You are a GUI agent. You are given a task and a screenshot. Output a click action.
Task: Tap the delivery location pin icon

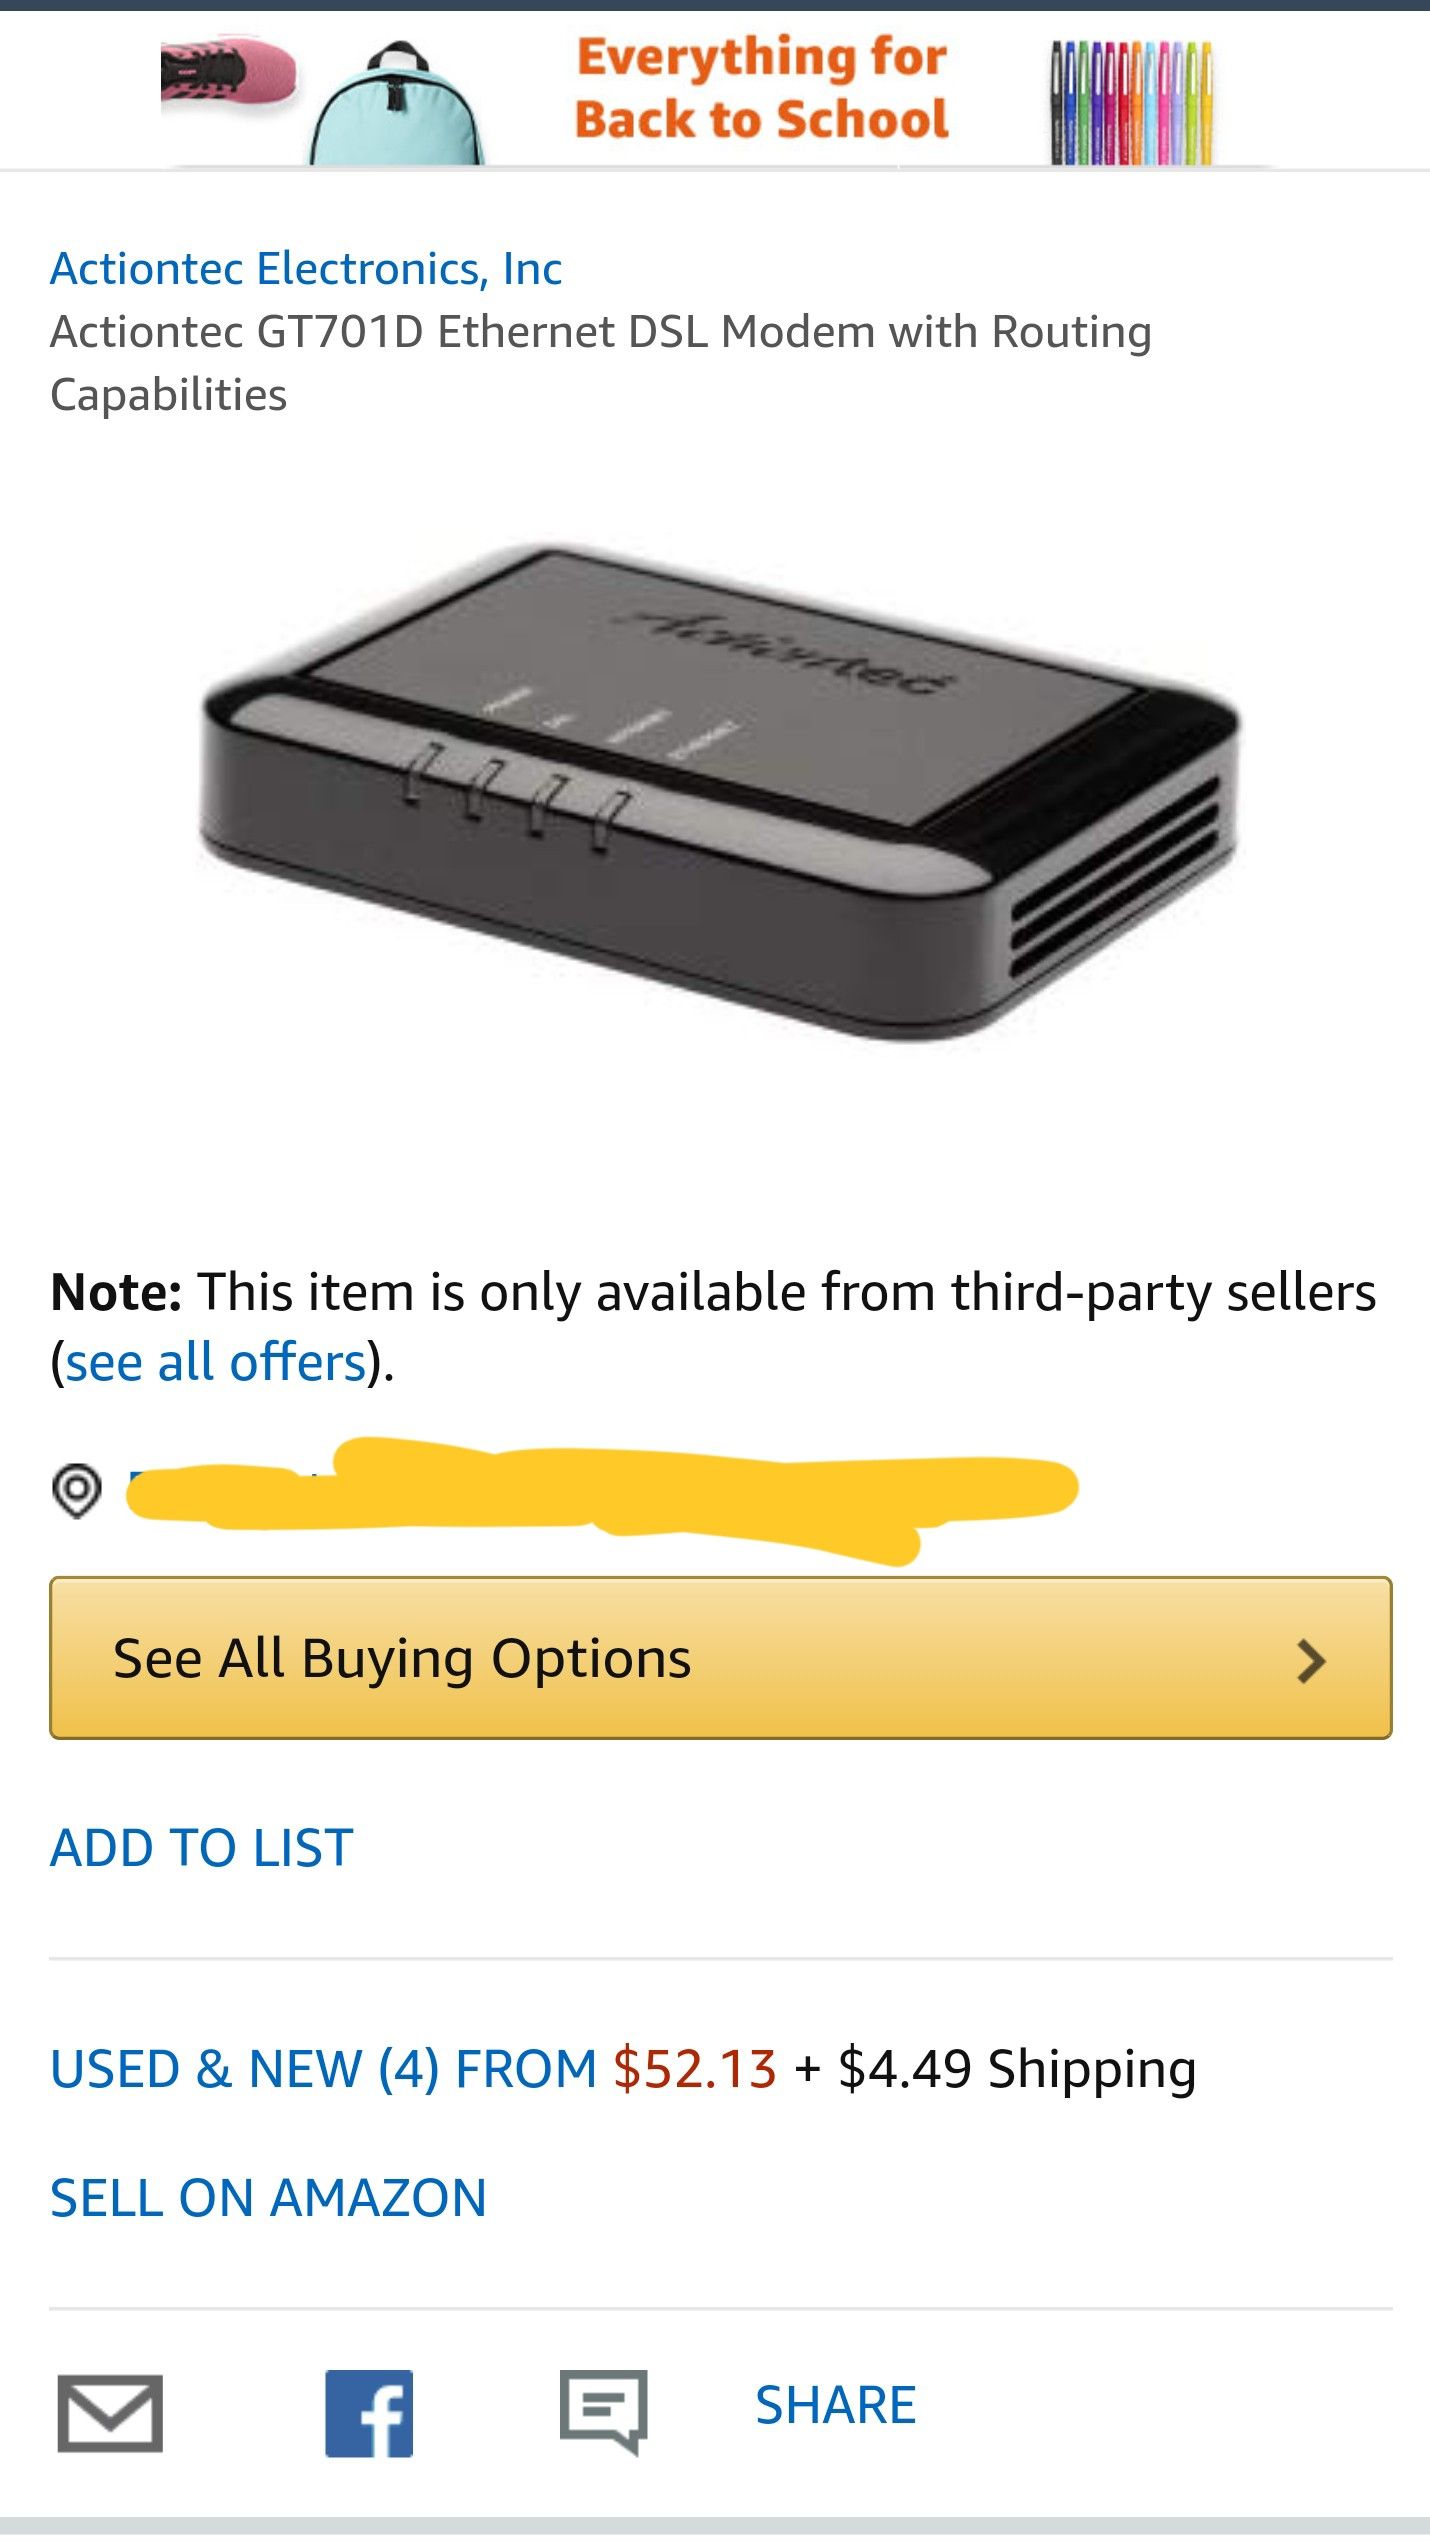[77, 1490]
